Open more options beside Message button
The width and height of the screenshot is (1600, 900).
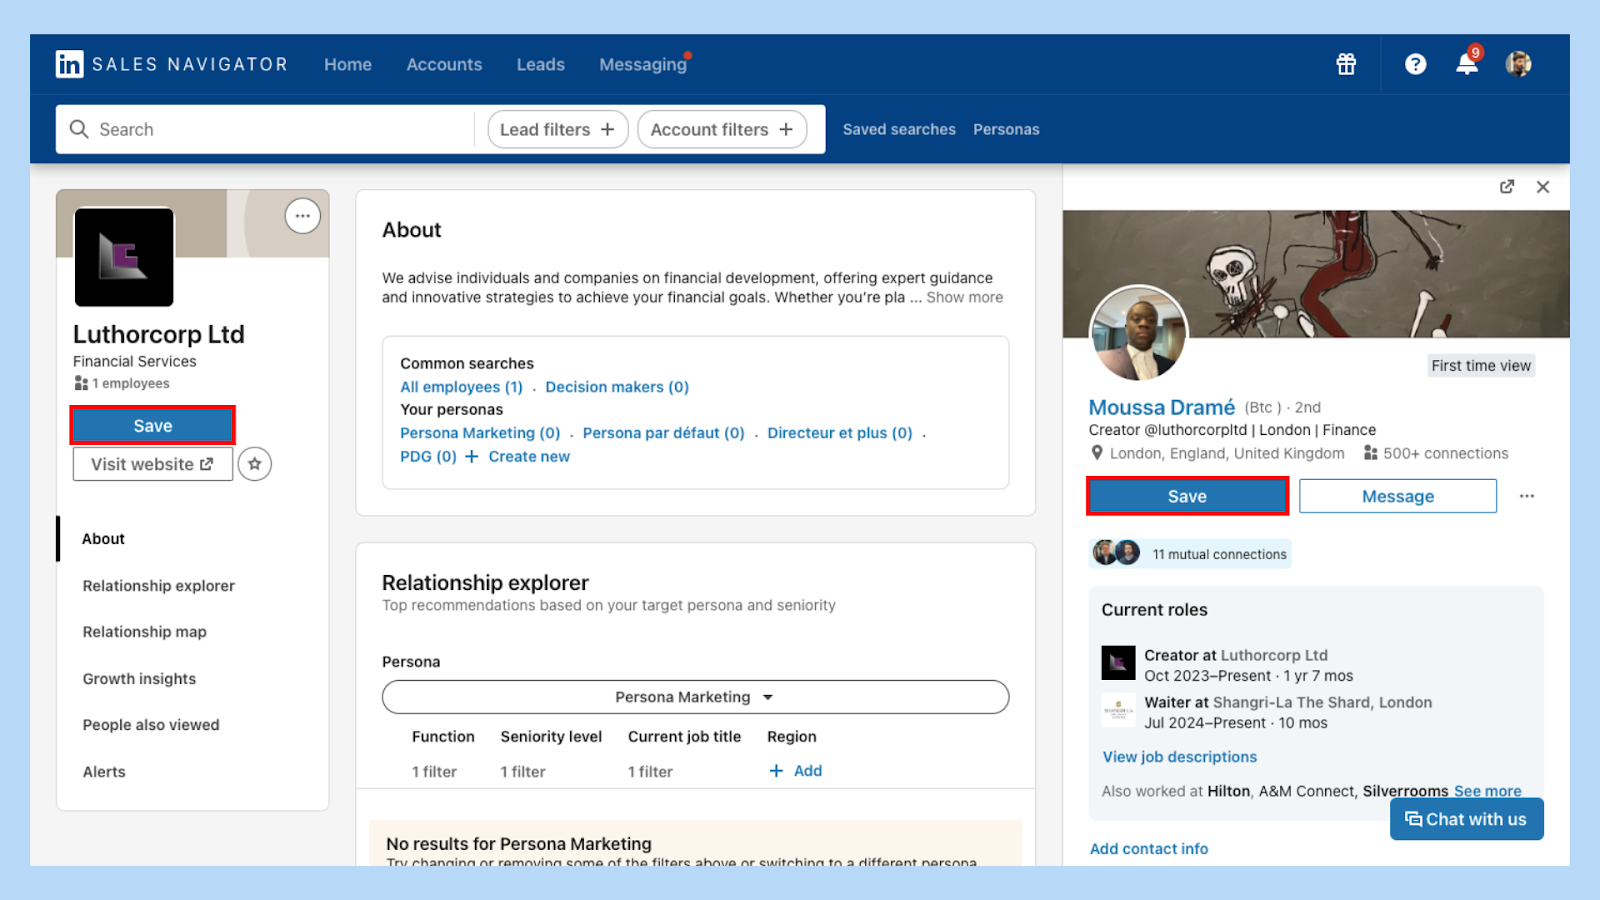(x=1527, y=496)
